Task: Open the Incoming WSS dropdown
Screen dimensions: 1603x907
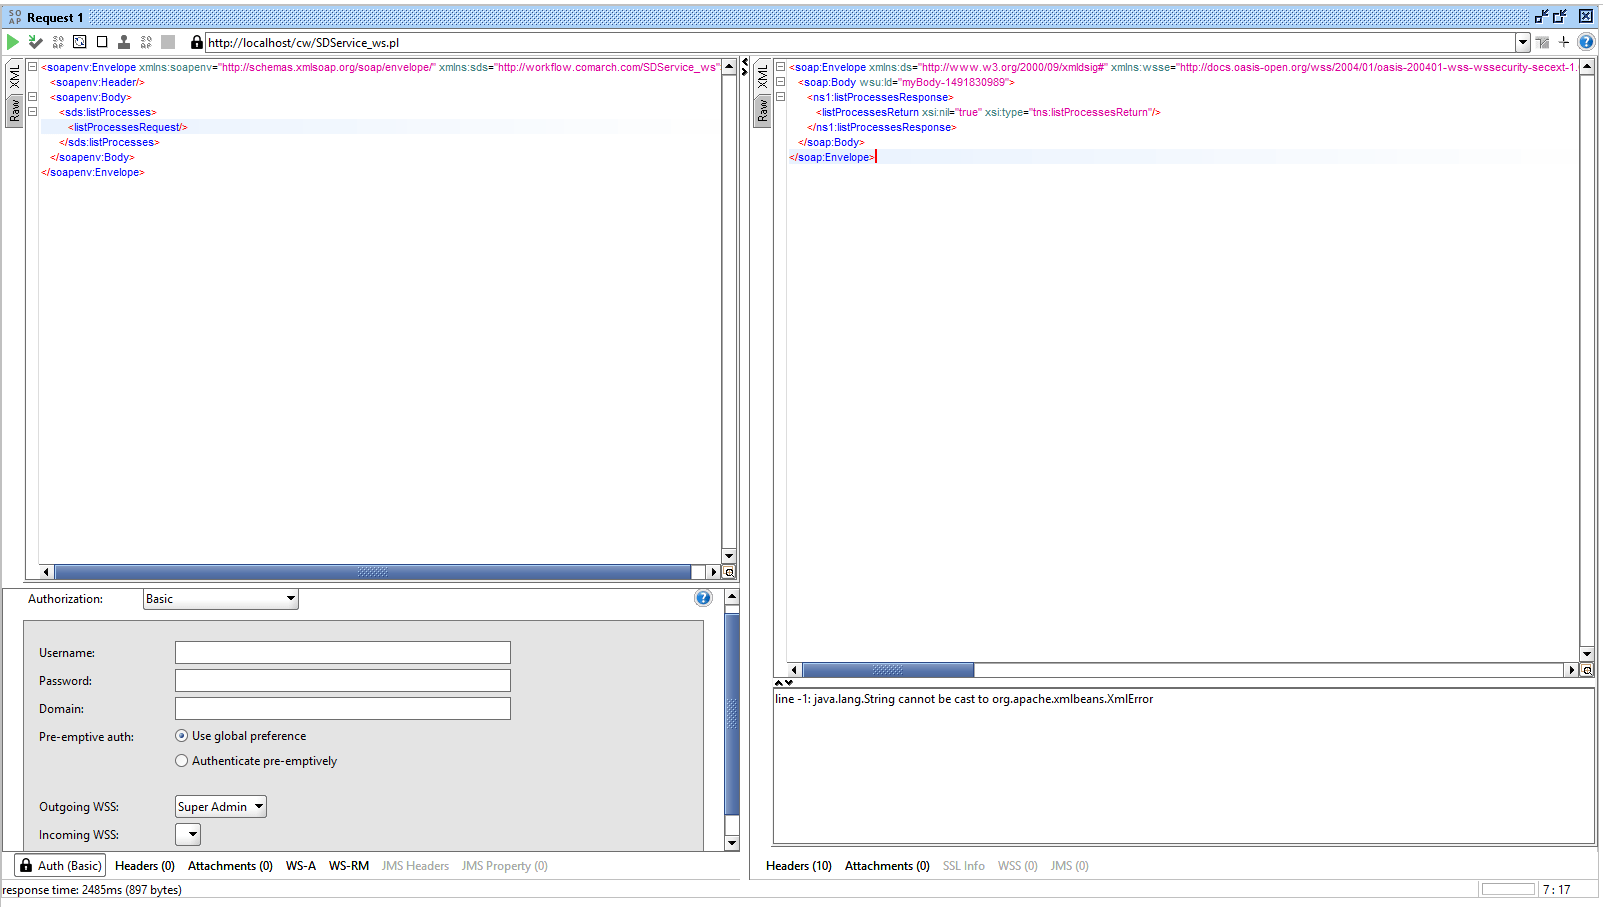Action: pyautogui.click(x=187, y=834)
